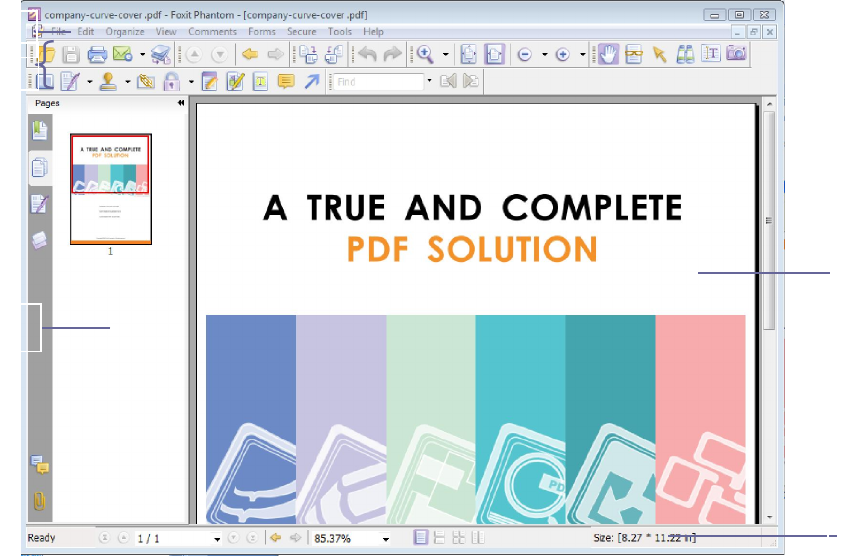Image resolution: width=865 pixels, height=560 pixels.
Task: Click the Stamp tool icon
Action: point(108,82)
